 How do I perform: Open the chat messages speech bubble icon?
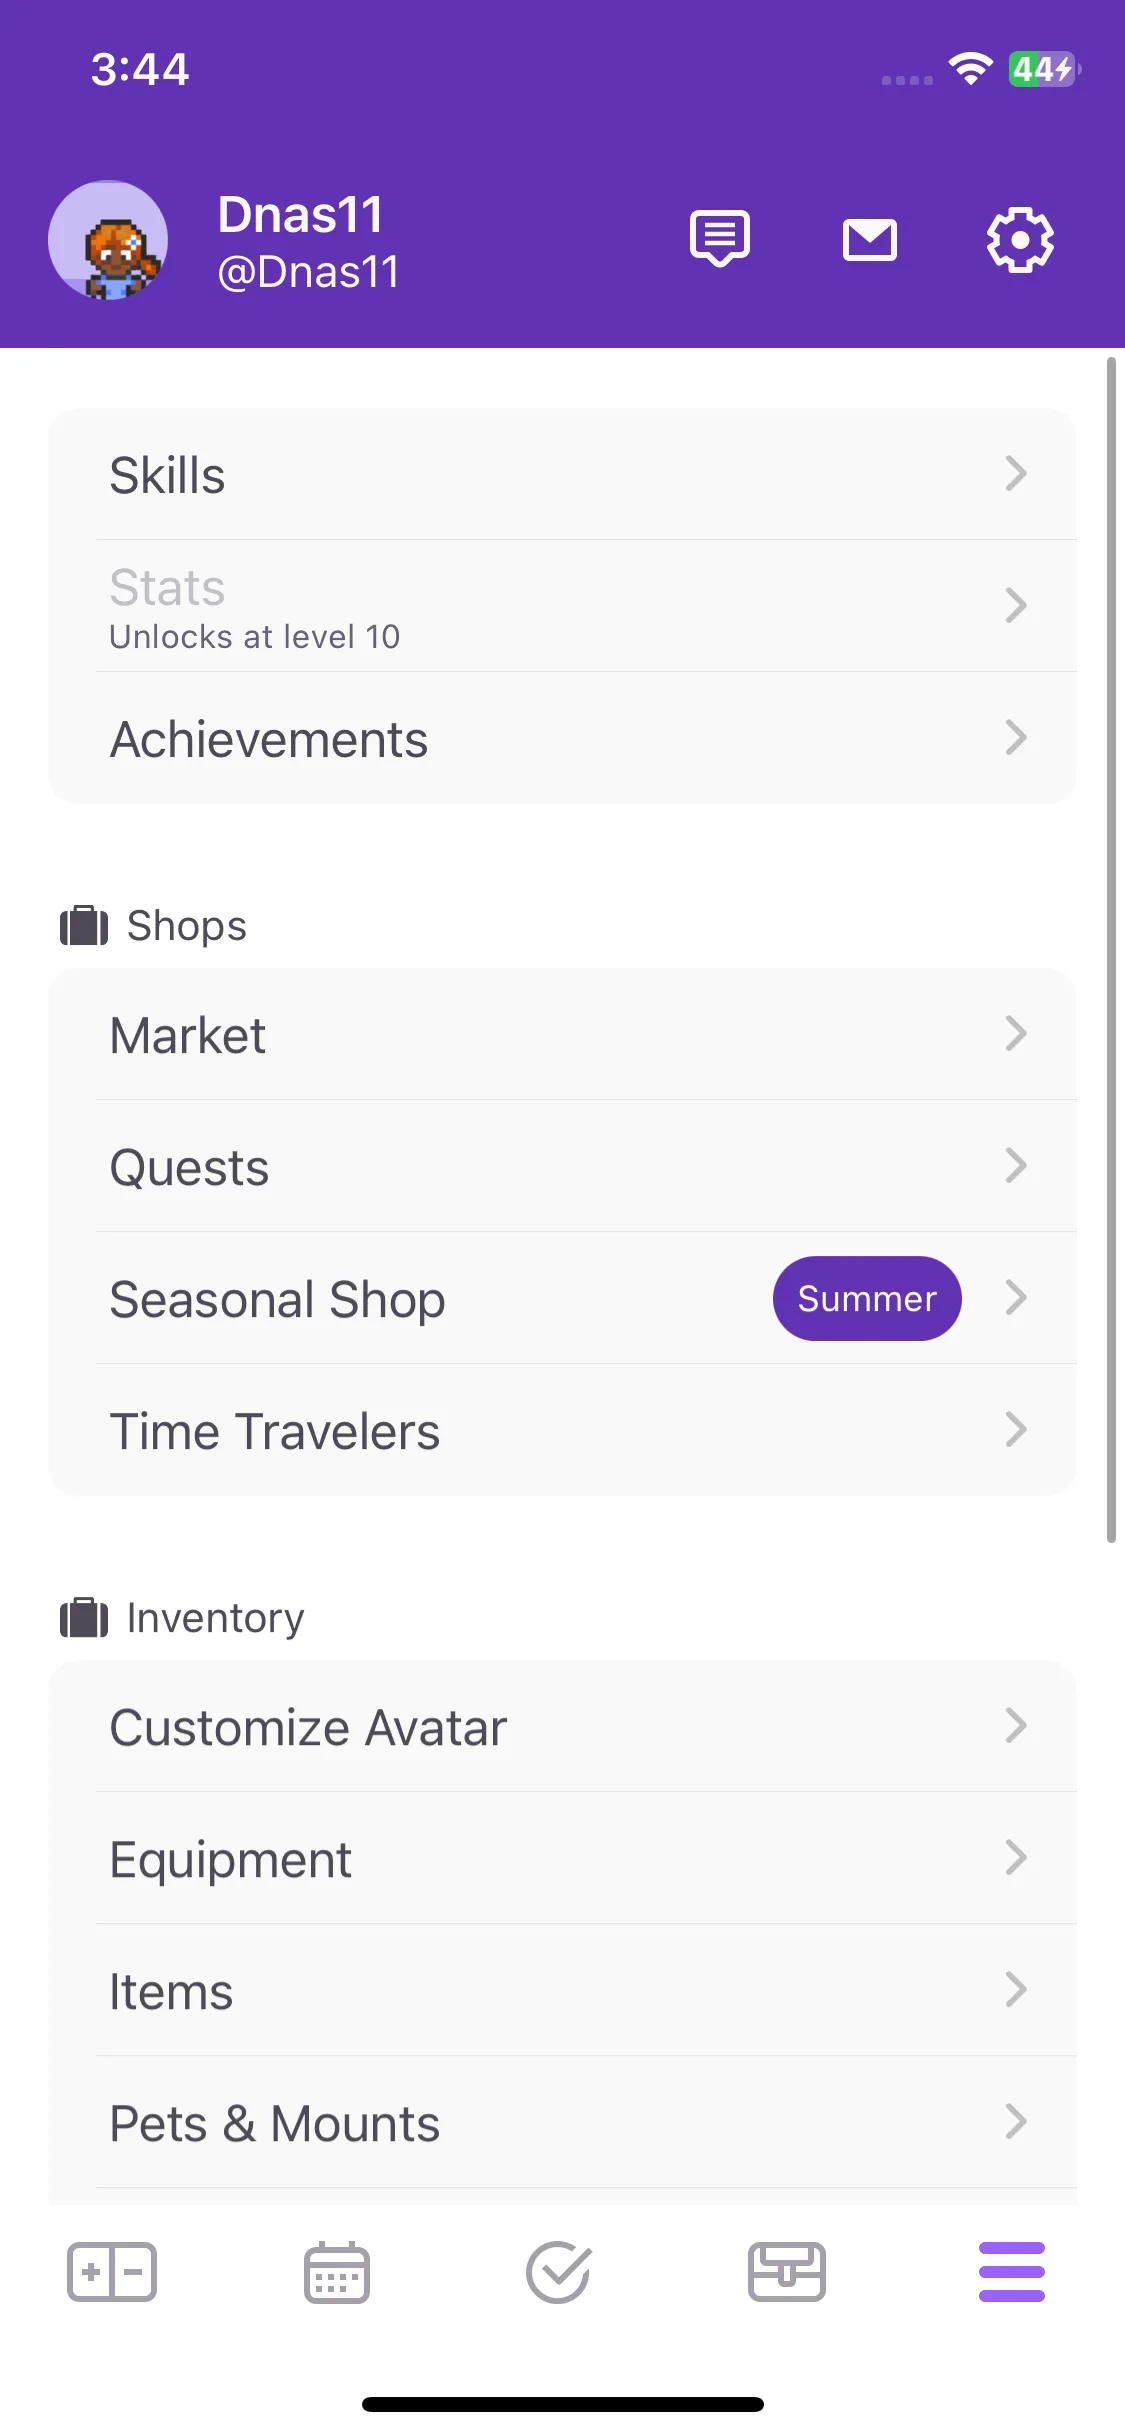720,239
